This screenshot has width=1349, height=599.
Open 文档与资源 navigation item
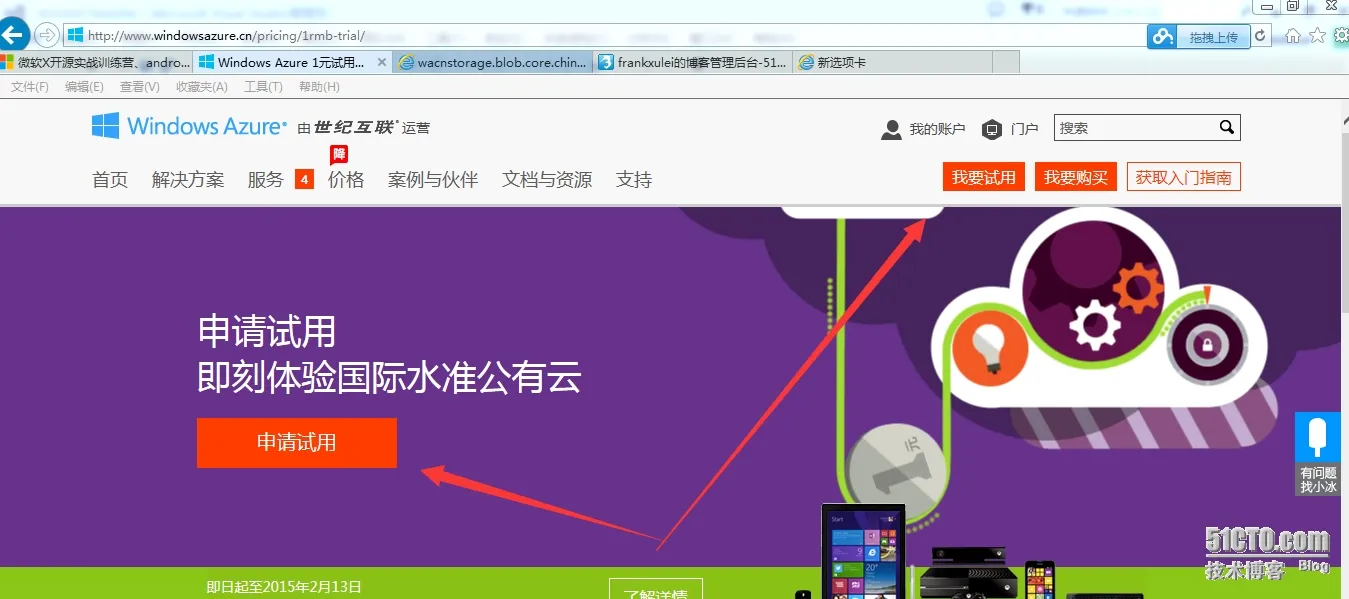pos(547,180)
